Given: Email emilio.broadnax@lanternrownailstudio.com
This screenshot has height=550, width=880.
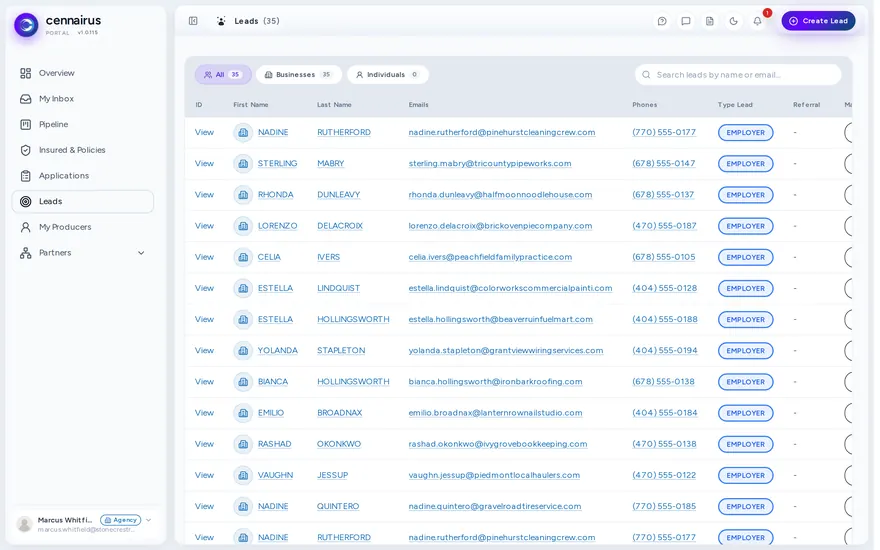Looking at the screenshot, I should coord(495,413).
